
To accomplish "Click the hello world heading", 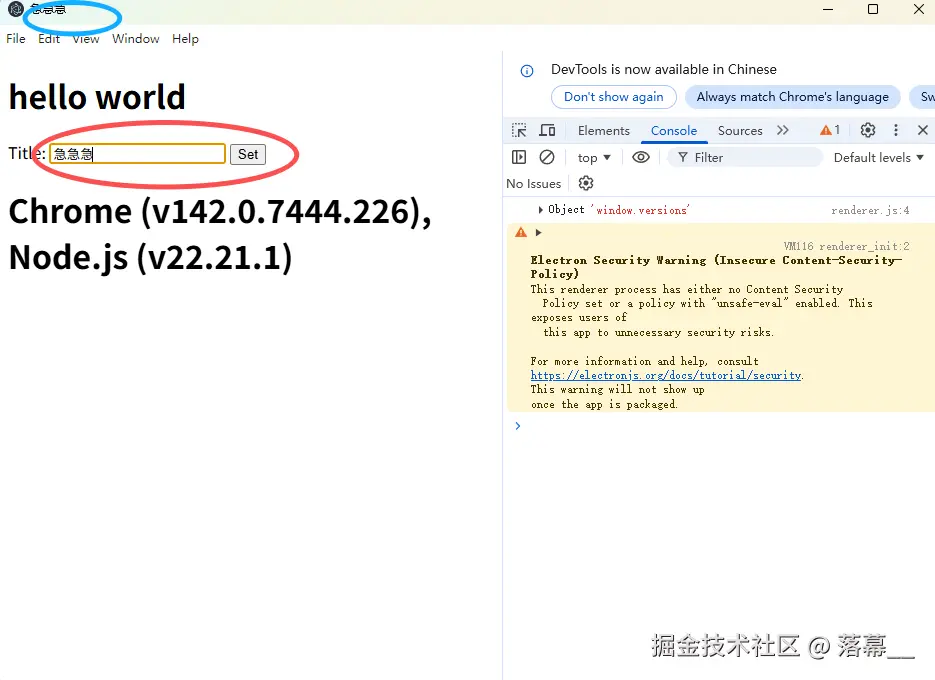I will 97,97.
